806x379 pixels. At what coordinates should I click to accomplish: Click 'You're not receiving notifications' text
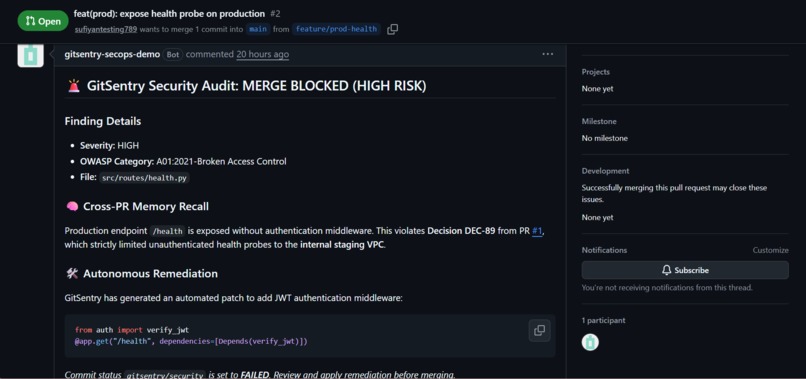667,287
